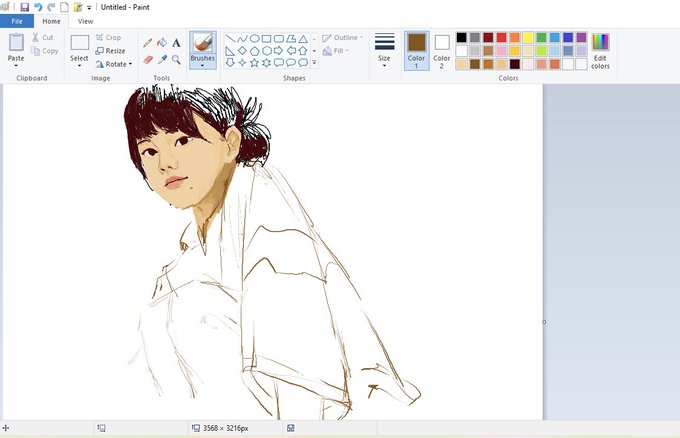Click the Paste clipboard icon
Screen dimensions: 680x438
(16, 42)
